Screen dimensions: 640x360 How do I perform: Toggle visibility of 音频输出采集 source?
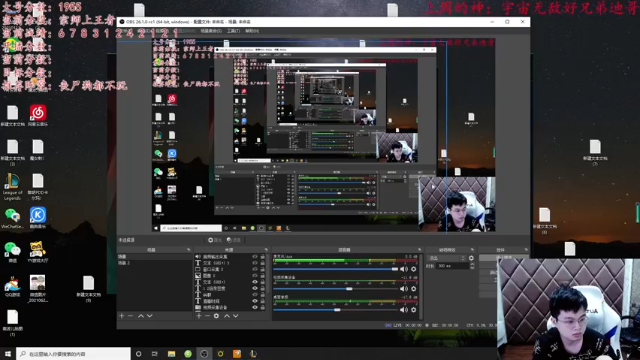pyautogui.click(x=255, y=257)
